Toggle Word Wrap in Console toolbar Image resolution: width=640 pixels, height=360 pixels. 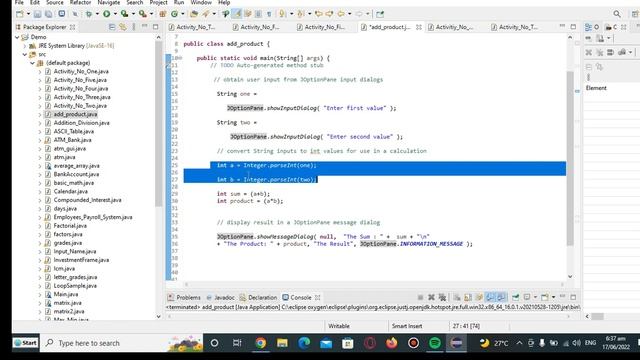479,297
